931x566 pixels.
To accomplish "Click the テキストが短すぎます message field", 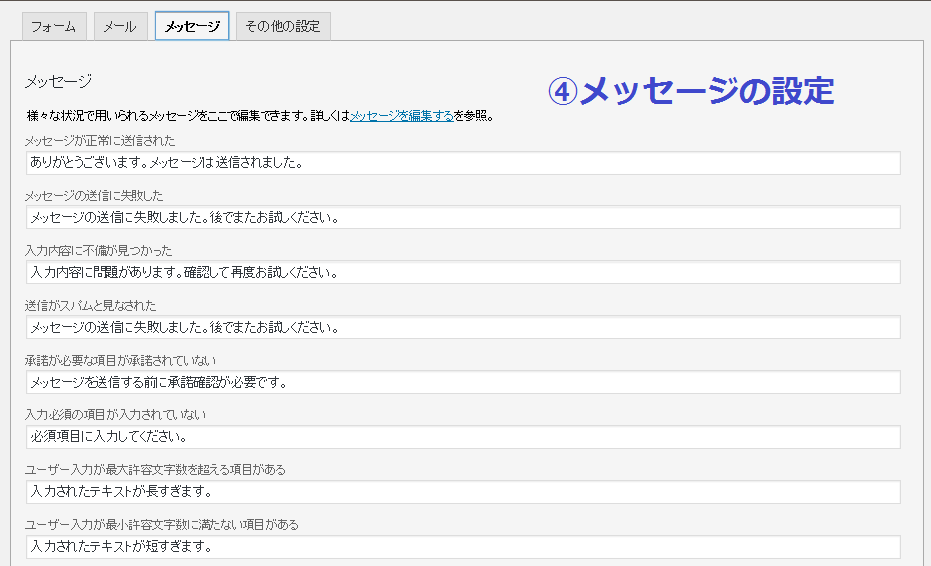I will pos(462,547).
